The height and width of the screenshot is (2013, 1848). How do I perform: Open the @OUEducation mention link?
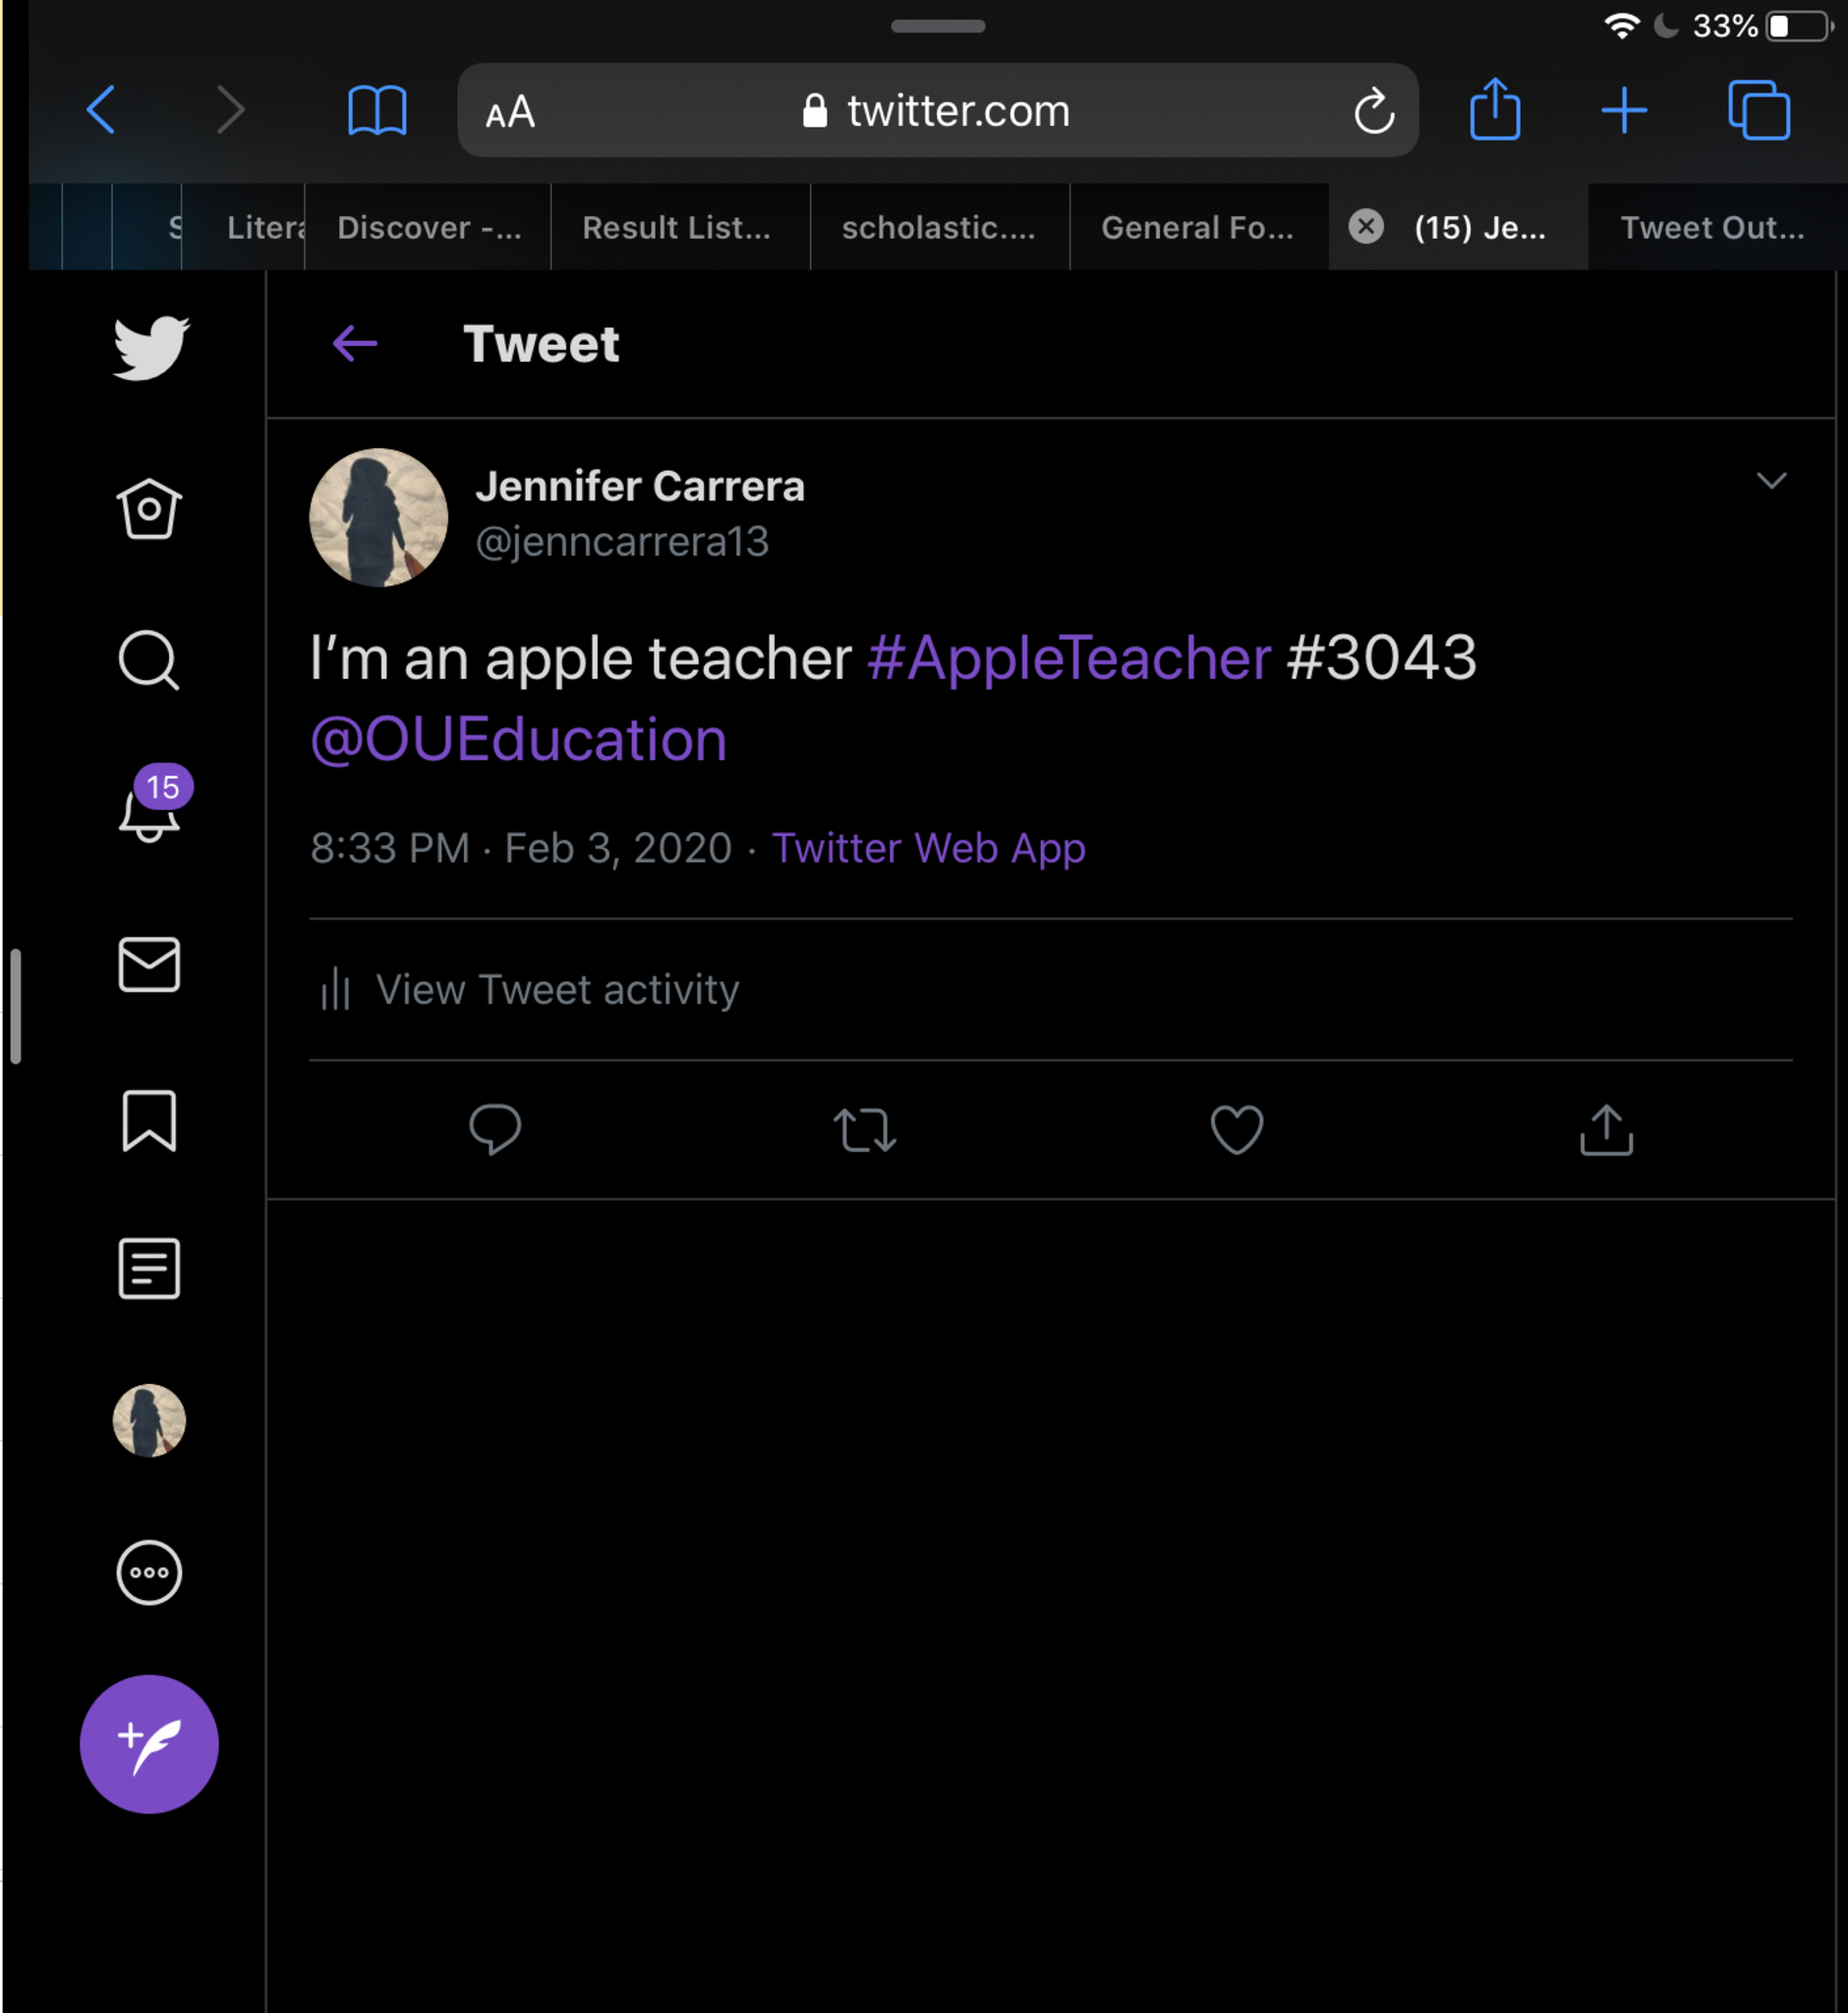coord(518,740)
